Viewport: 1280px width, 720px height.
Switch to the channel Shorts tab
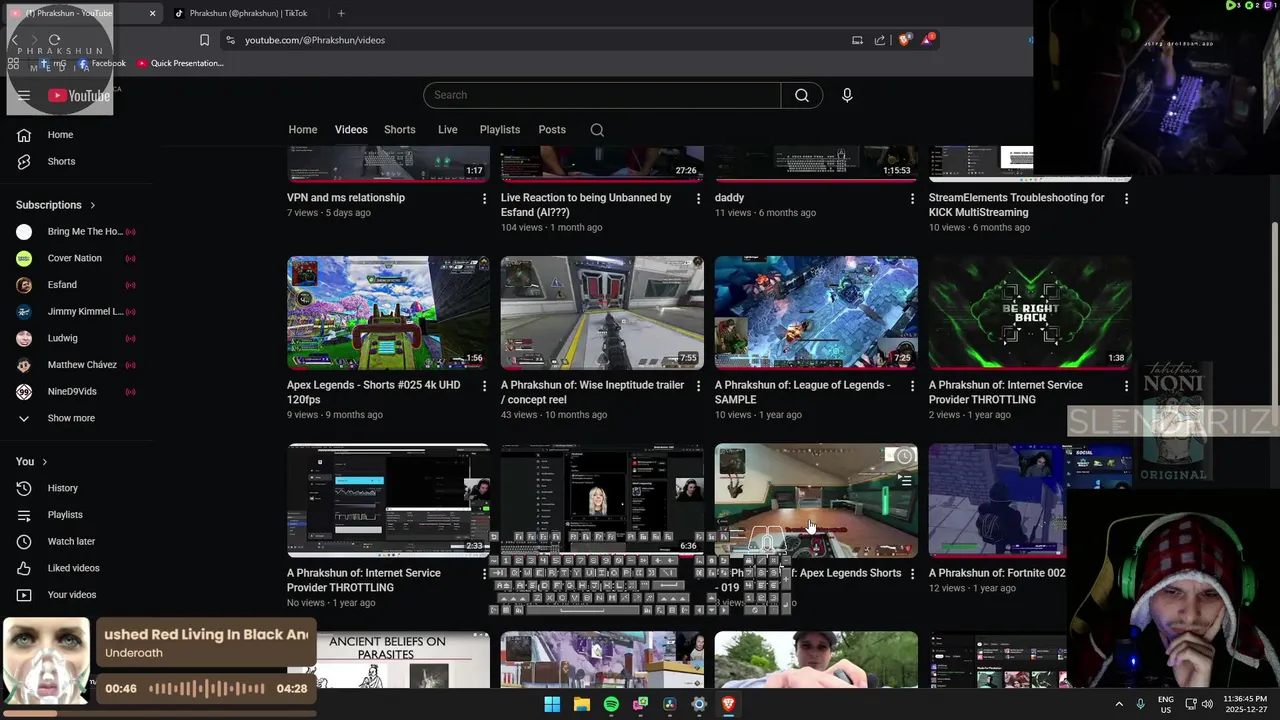(x=400, y=130)
